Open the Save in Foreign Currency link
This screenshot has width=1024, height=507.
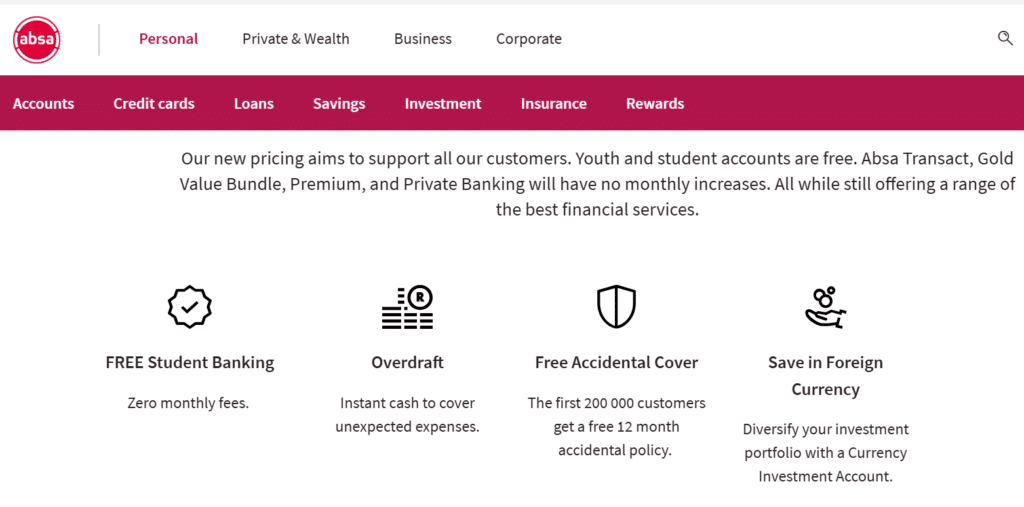825,375
